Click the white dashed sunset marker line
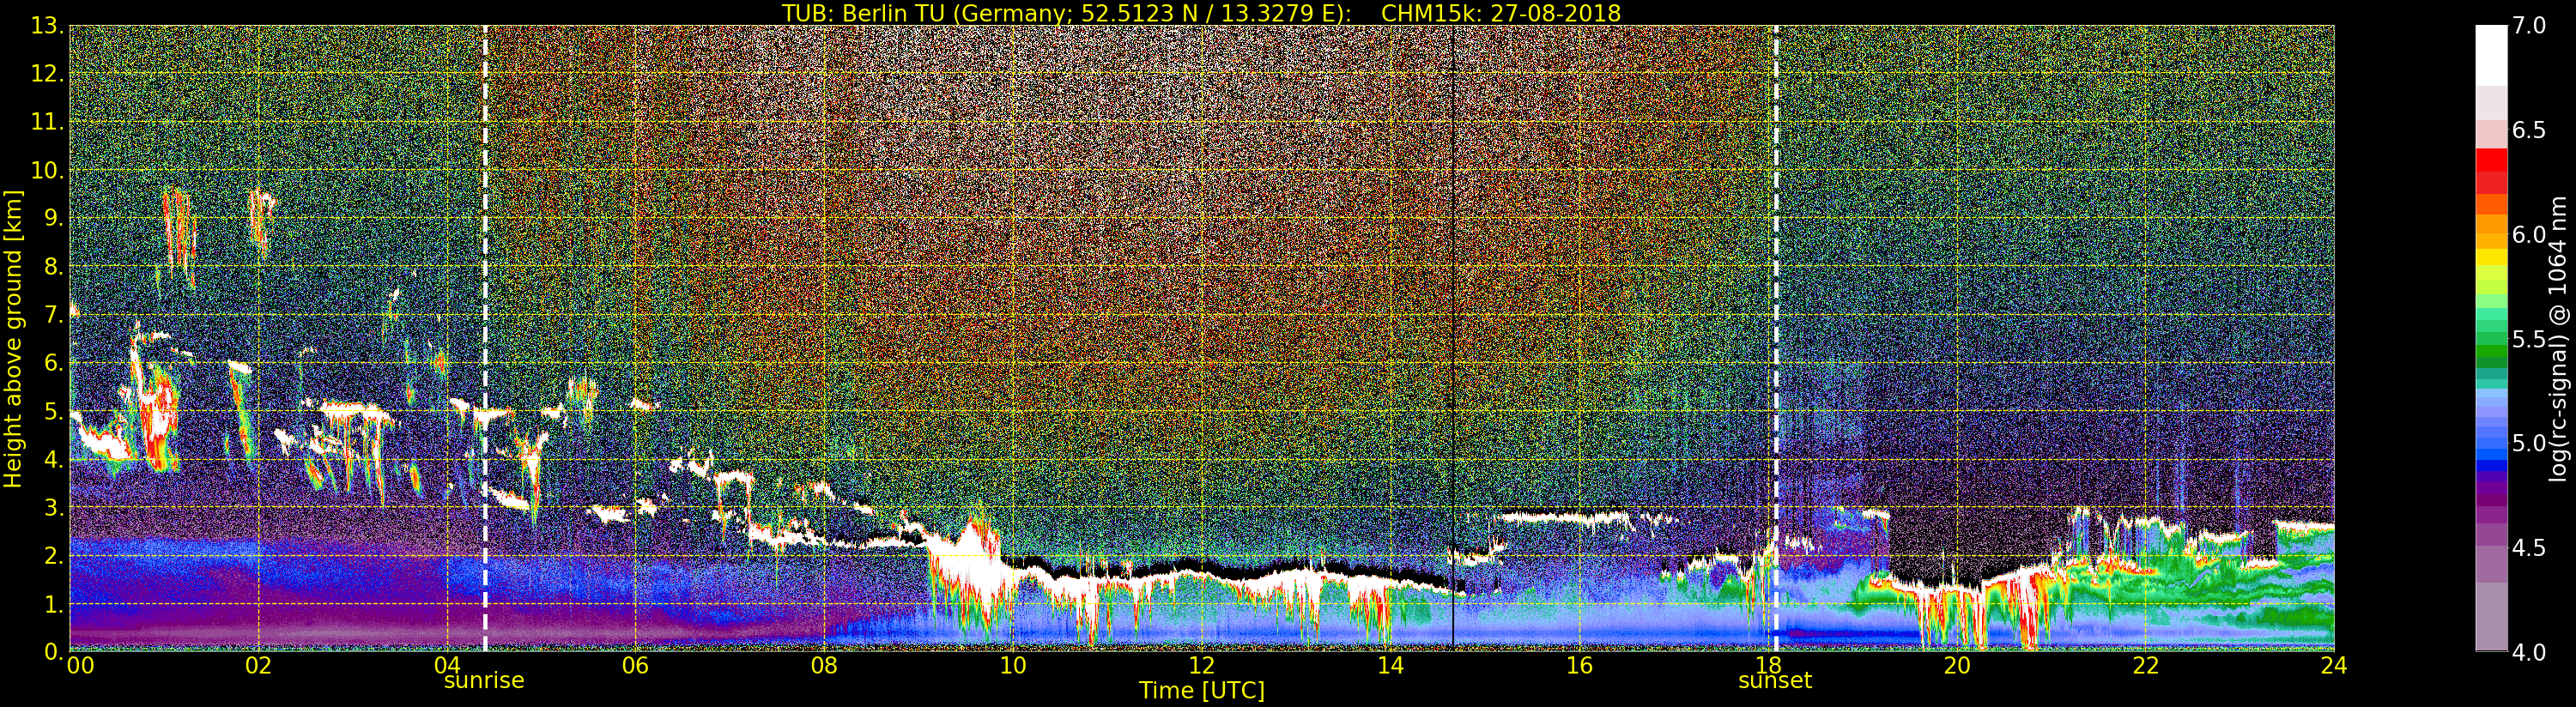This screenshot has height=707, width=2576. [1776, 338]
